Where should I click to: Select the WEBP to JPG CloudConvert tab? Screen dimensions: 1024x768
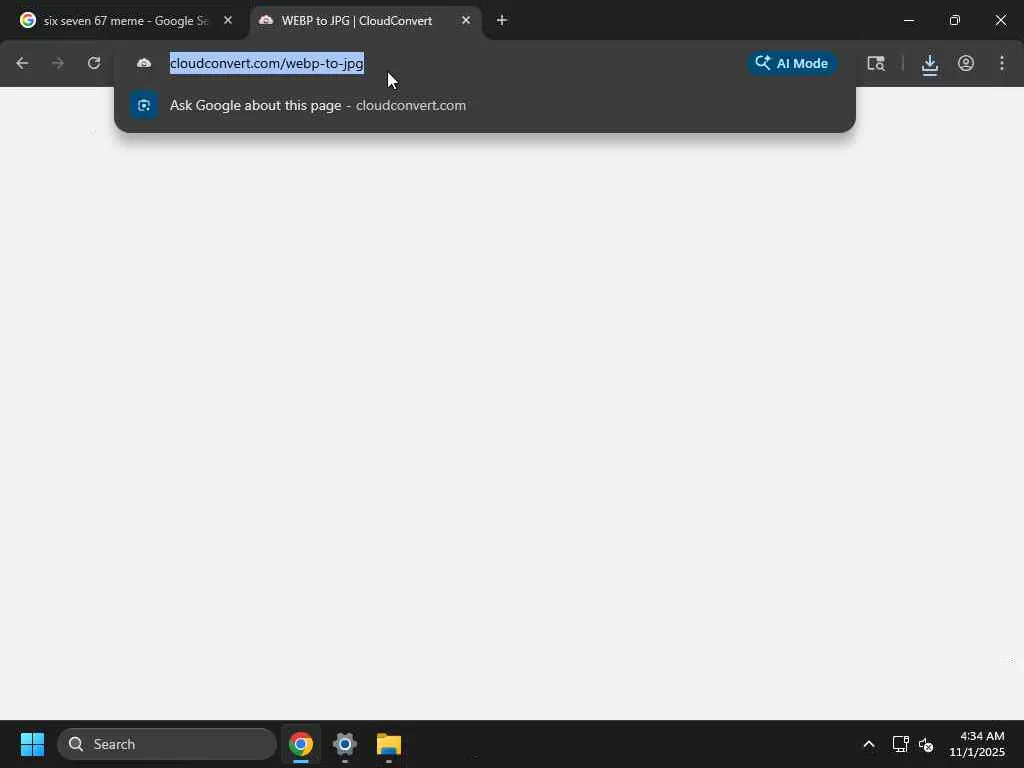(x=366, y=21)
